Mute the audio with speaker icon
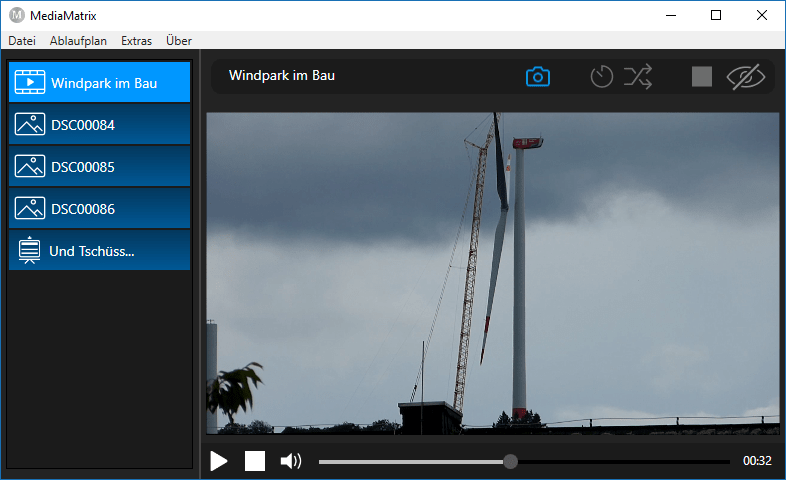This screenshot has width=786, height=480. (x=290, y=461)
